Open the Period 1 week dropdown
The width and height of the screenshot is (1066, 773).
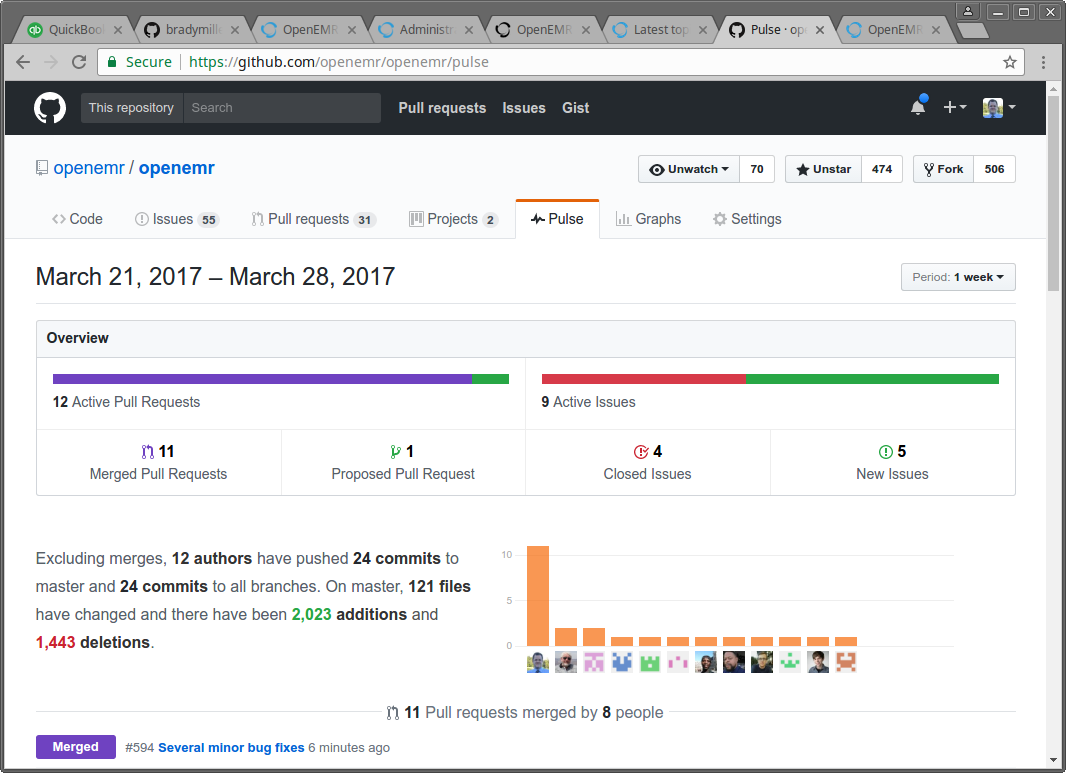958,277
